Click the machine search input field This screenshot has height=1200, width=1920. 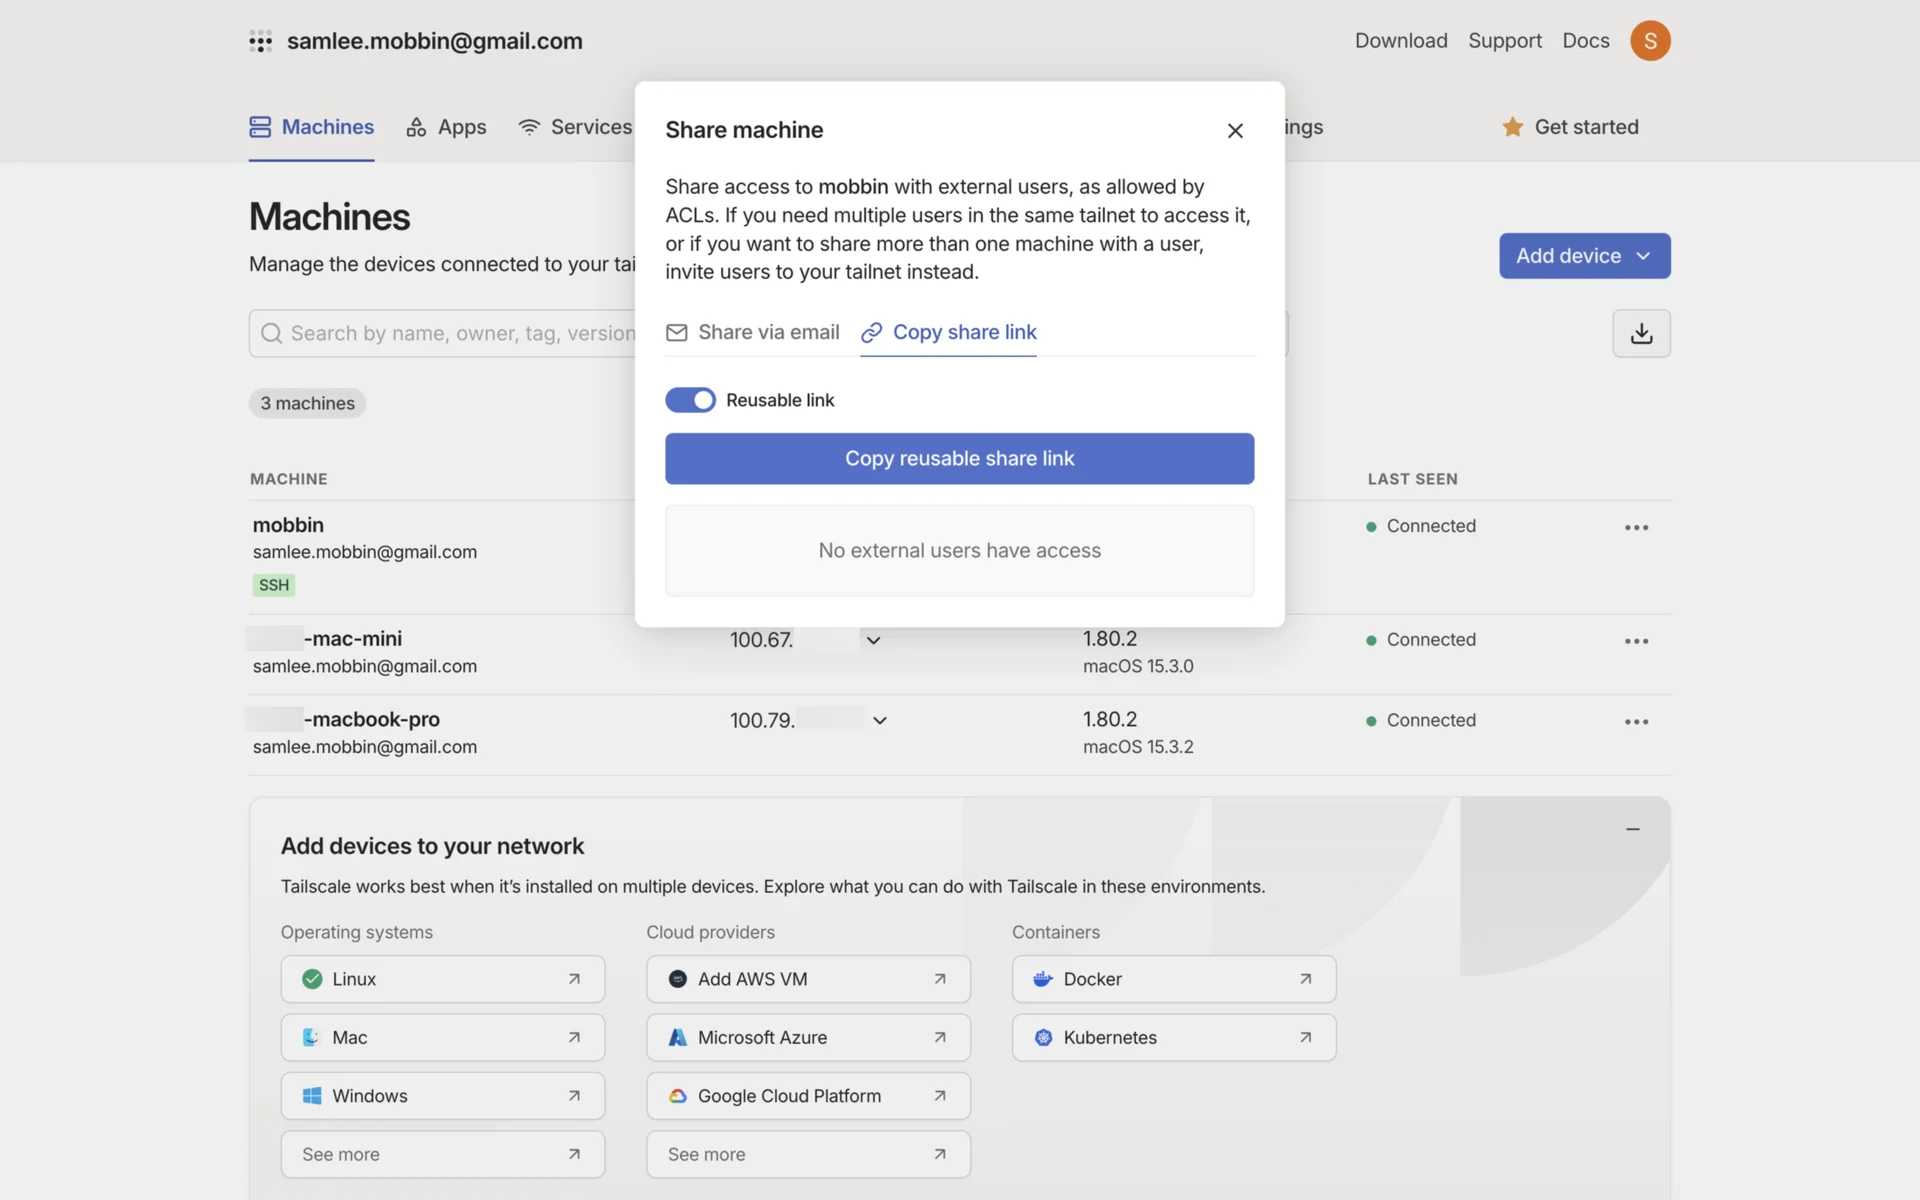click(450, 333)
